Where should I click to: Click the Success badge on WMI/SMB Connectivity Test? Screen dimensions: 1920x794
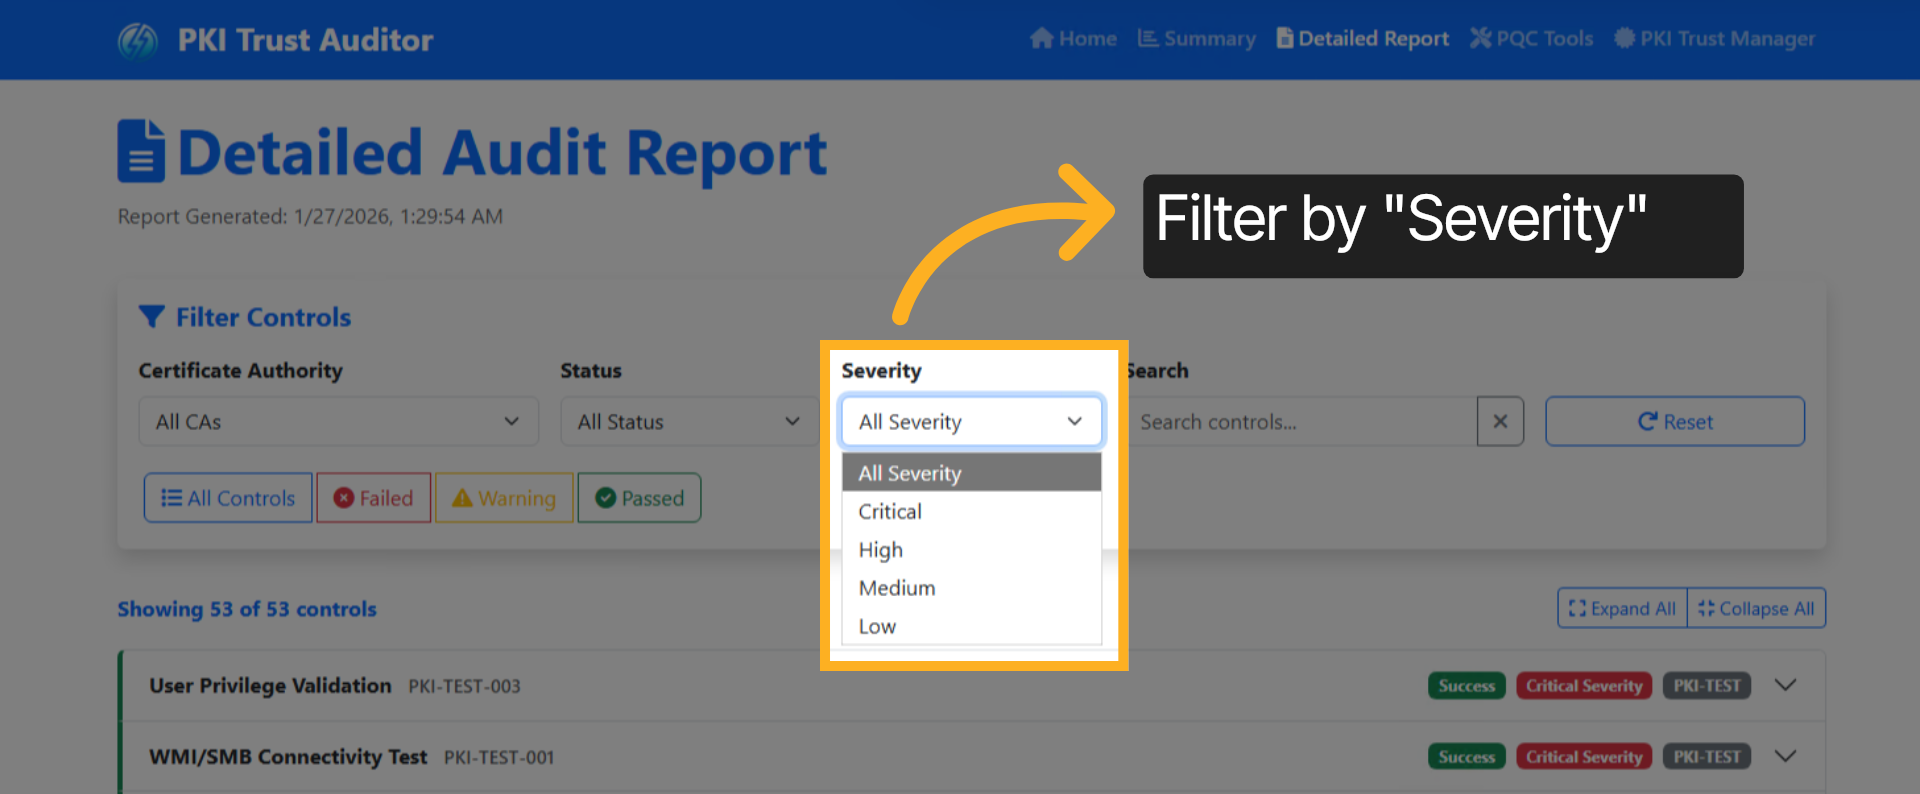[x=1467, y=757]
